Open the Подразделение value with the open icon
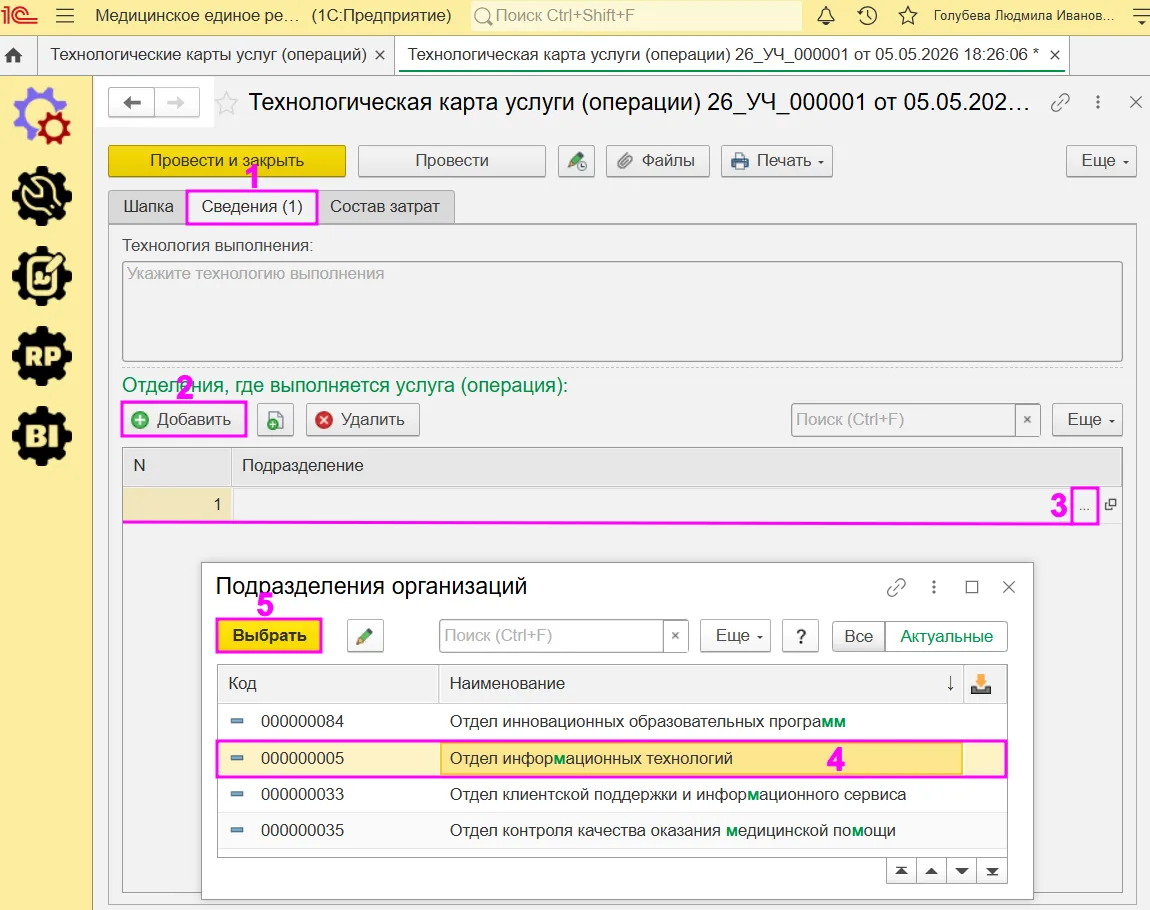1150x910 pixels. 1110,504
